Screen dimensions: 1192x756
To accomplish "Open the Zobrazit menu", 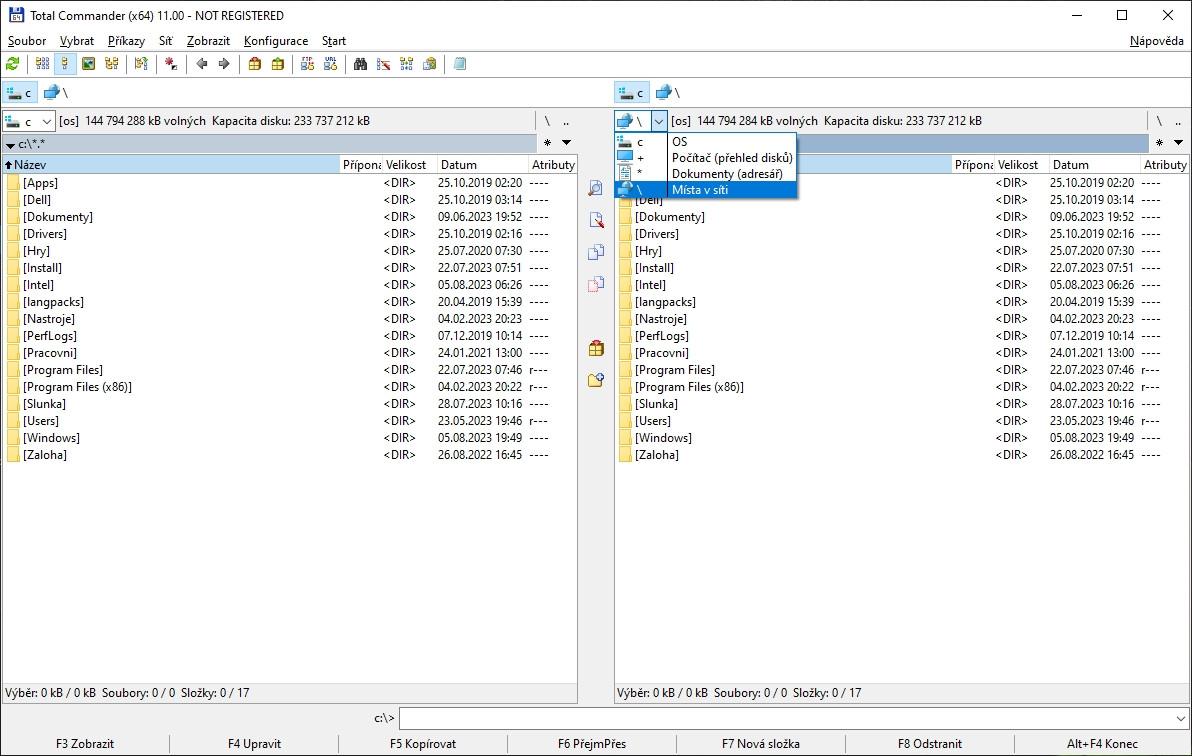I will pyautogui.click(x=208, y=41).
